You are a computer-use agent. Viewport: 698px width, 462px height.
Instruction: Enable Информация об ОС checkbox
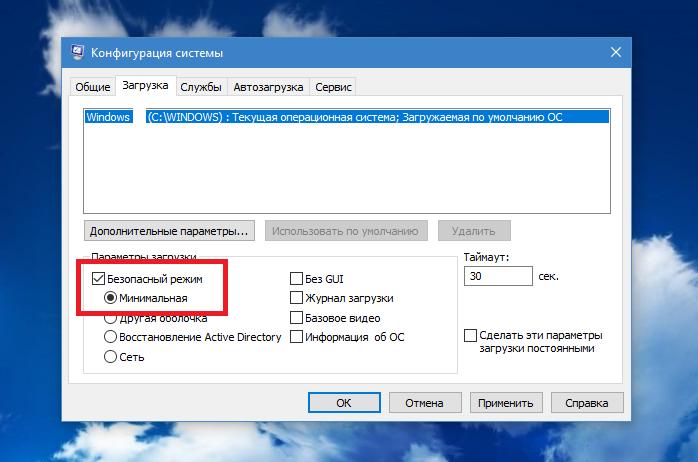pyautogui.click(x=296, y=336)
